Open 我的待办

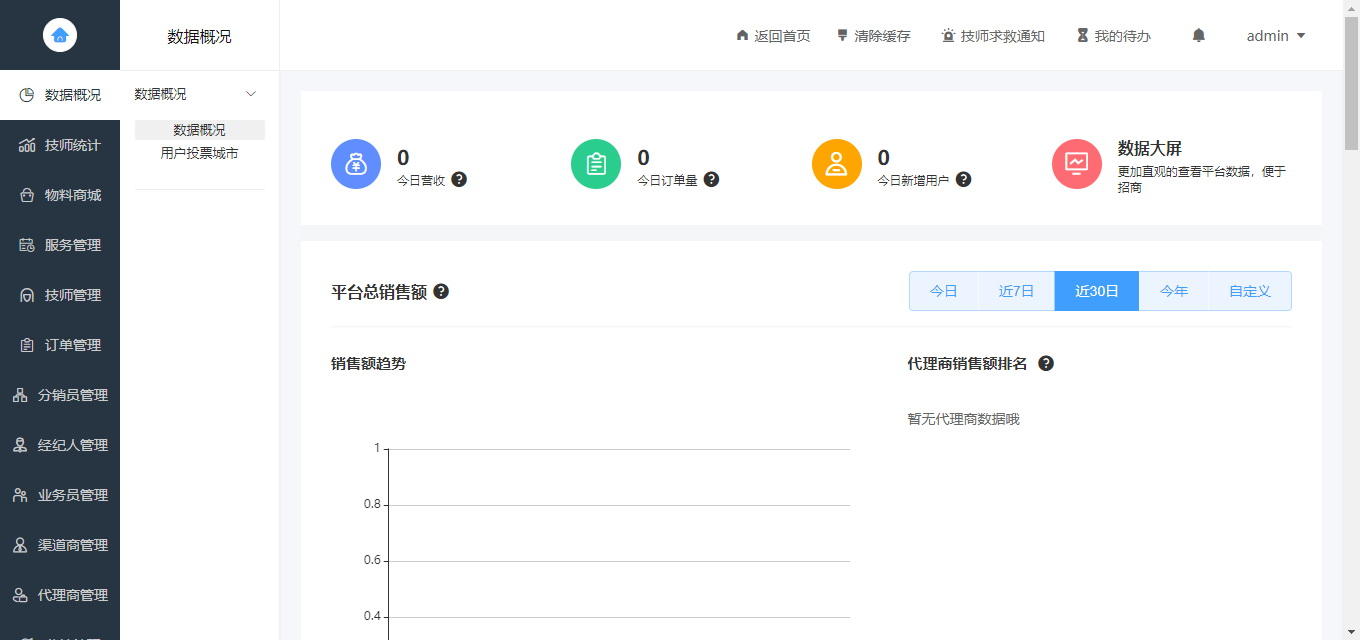coord(1113,36)
